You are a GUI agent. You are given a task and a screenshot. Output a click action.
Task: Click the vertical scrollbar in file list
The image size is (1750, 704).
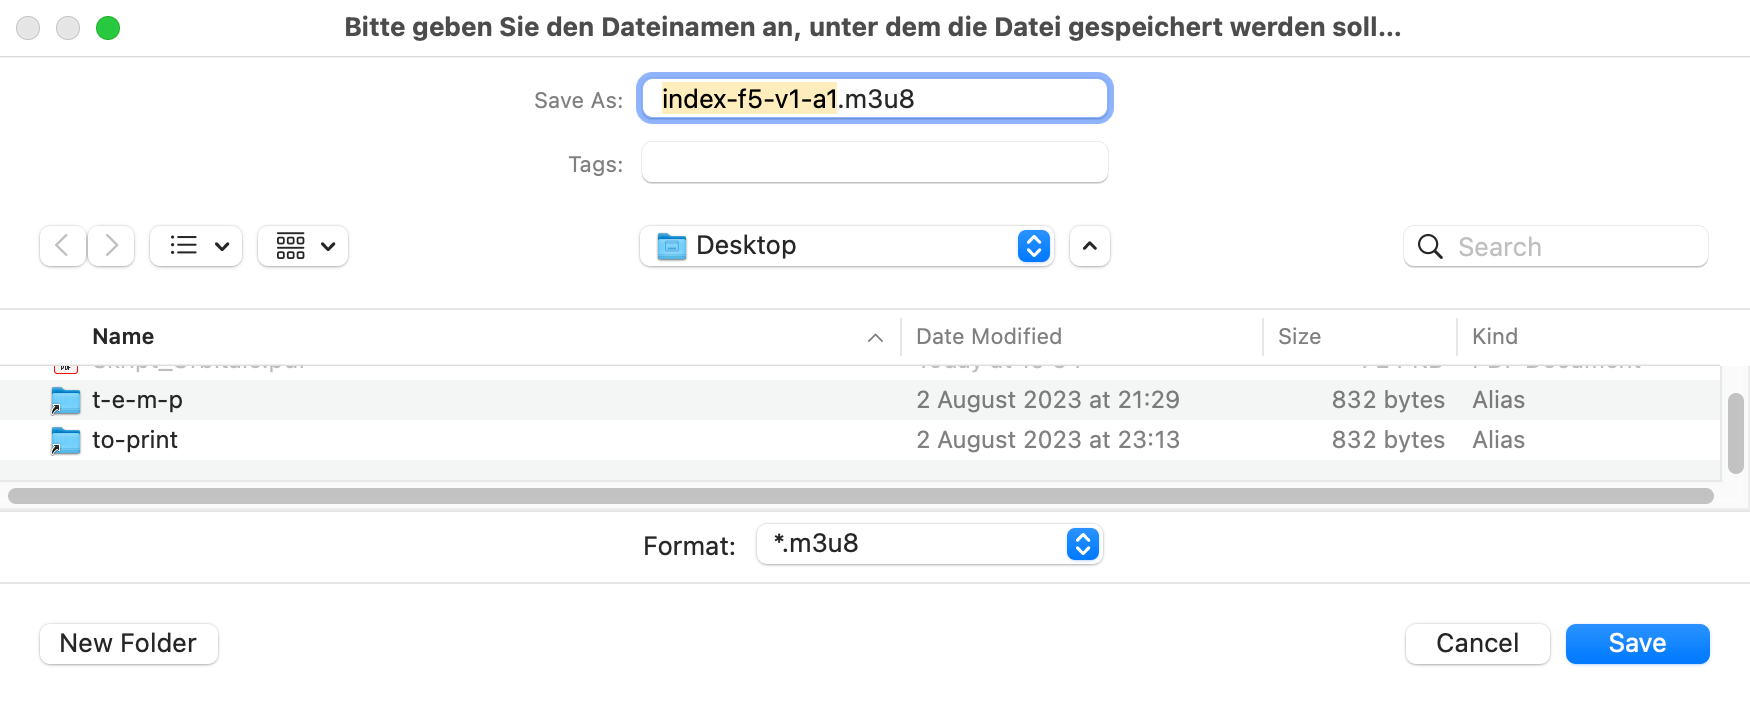coord(1735,432)
